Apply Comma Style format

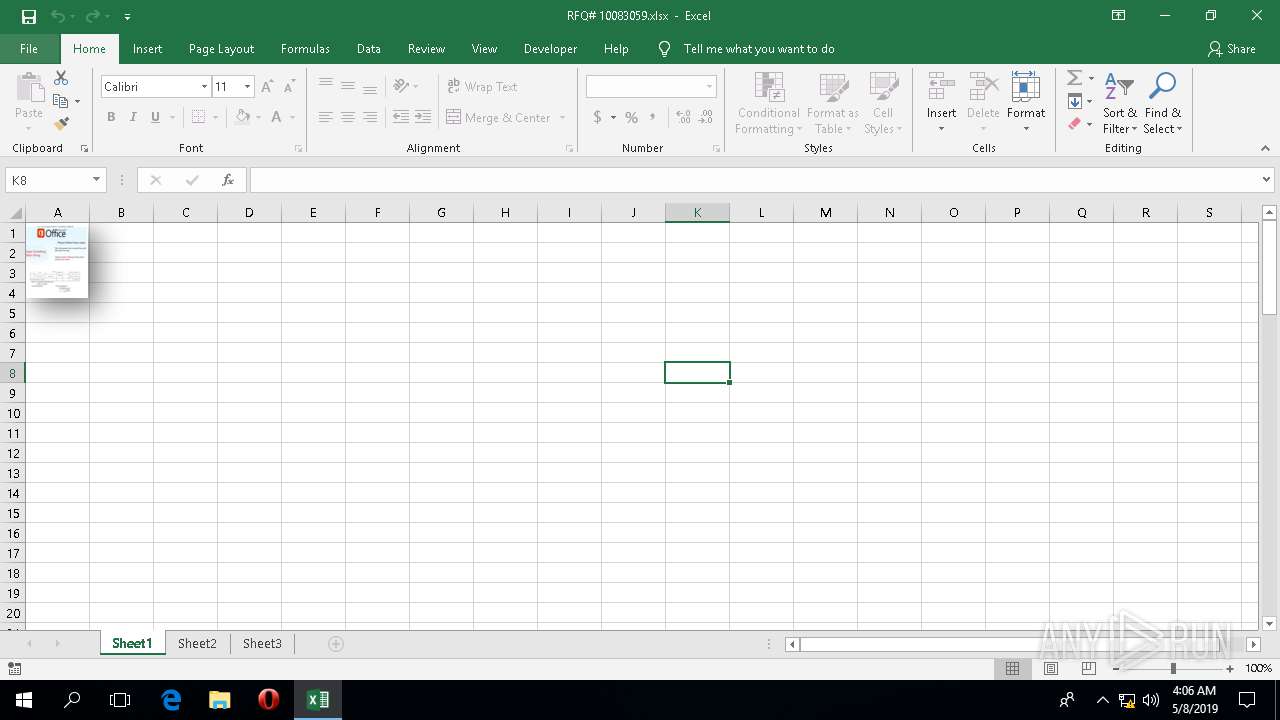coord(653,117)
